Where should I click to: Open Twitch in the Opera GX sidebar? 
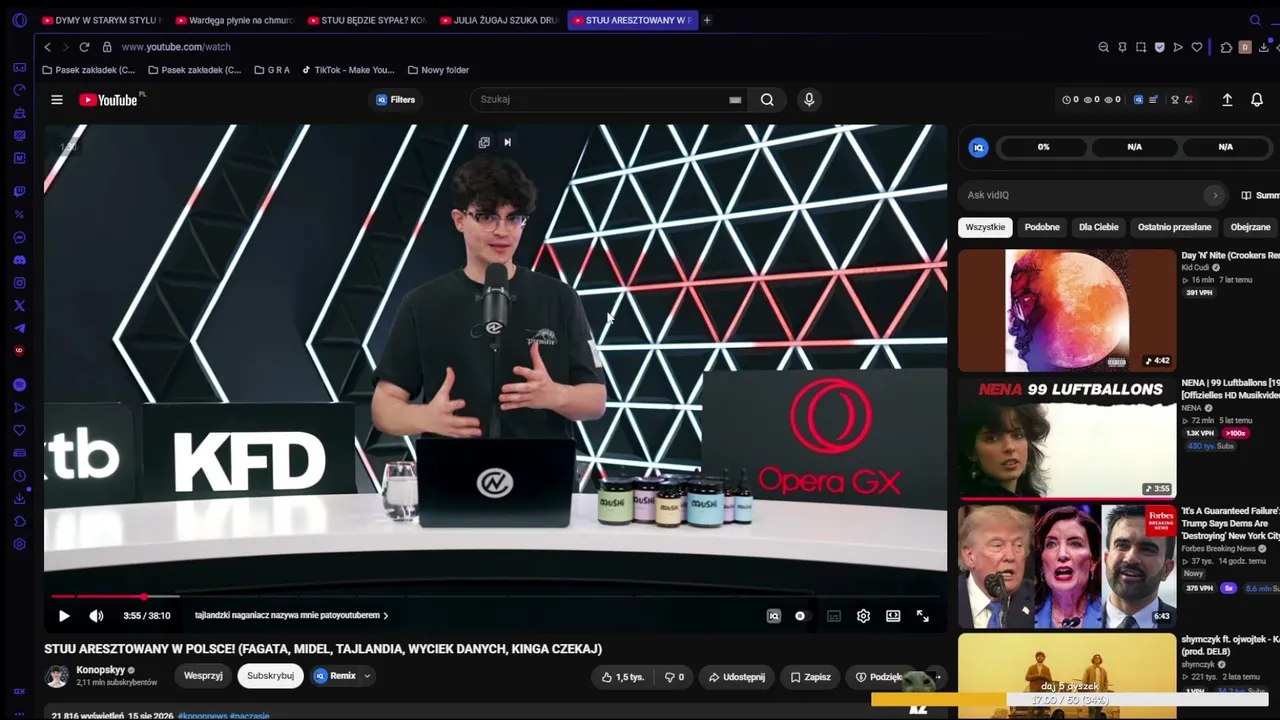[19, 191]
